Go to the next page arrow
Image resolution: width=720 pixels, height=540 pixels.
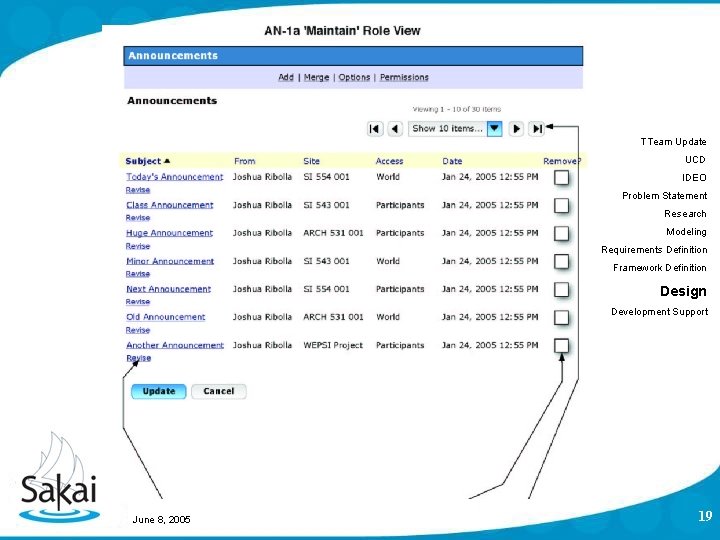[516, 129]
